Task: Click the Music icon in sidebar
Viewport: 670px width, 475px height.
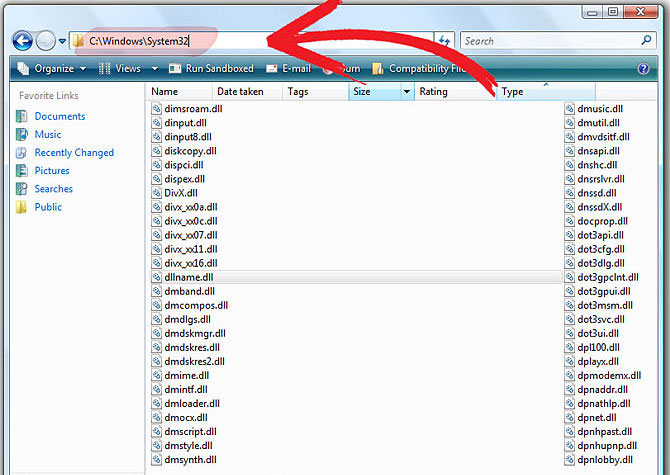Action: pyautogui.click(x=22, y=134)
